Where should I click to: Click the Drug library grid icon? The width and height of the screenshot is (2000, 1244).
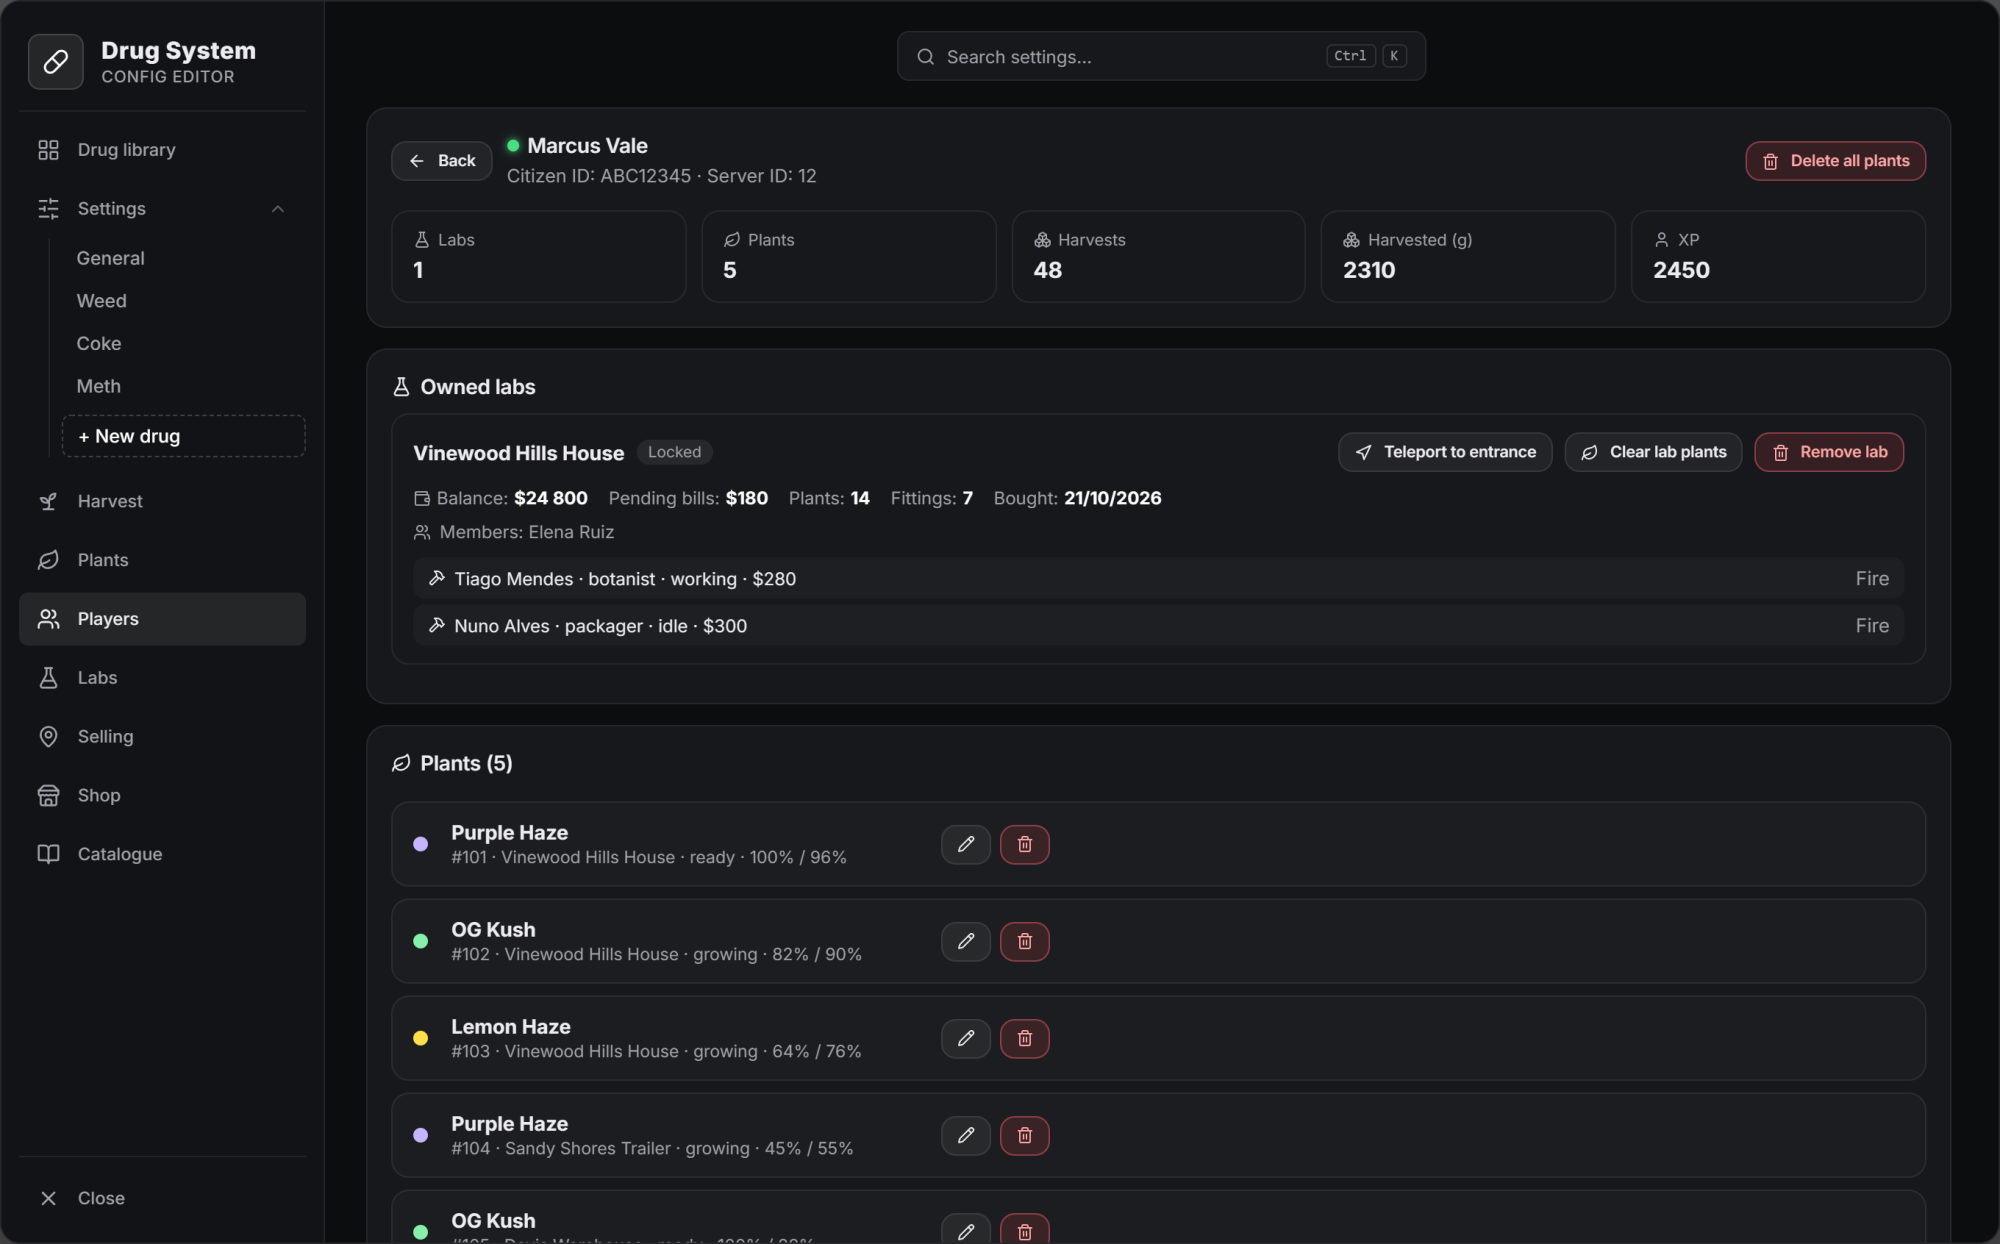(48, 149)
